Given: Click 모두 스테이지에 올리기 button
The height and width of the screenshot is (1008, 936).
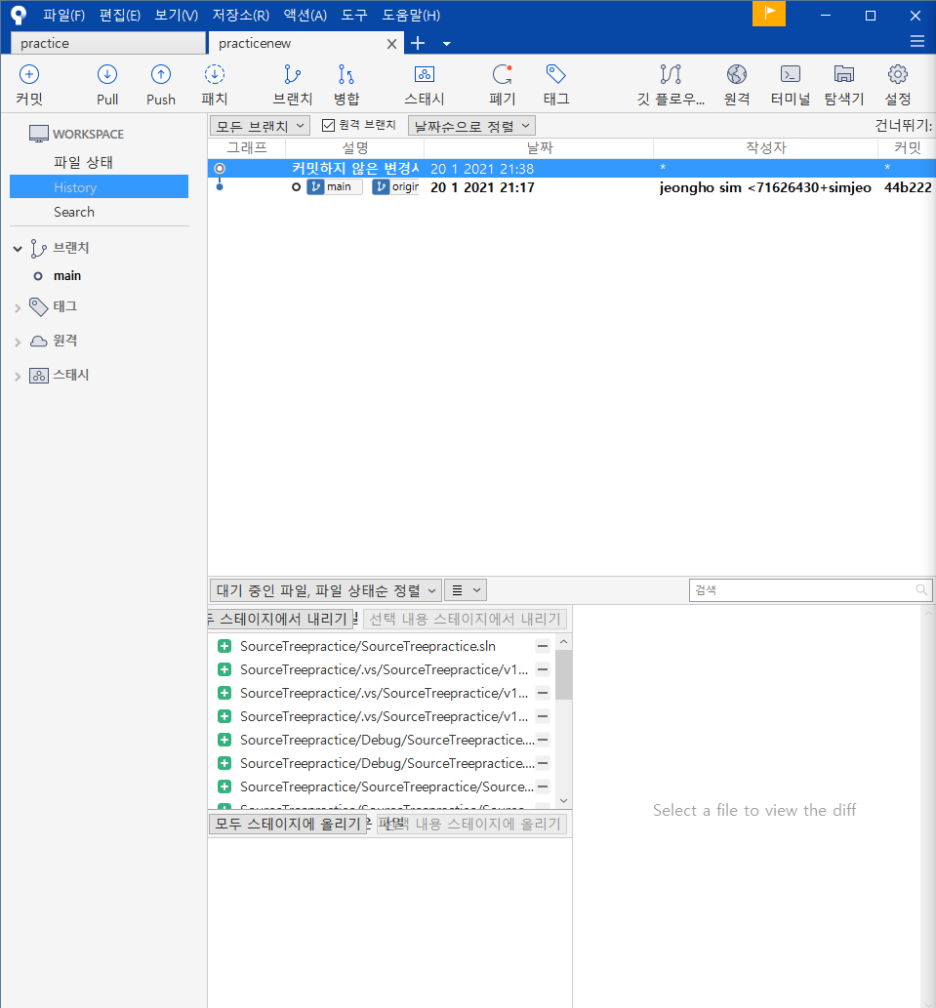Looking at the screenshot, I should (287, 824).
